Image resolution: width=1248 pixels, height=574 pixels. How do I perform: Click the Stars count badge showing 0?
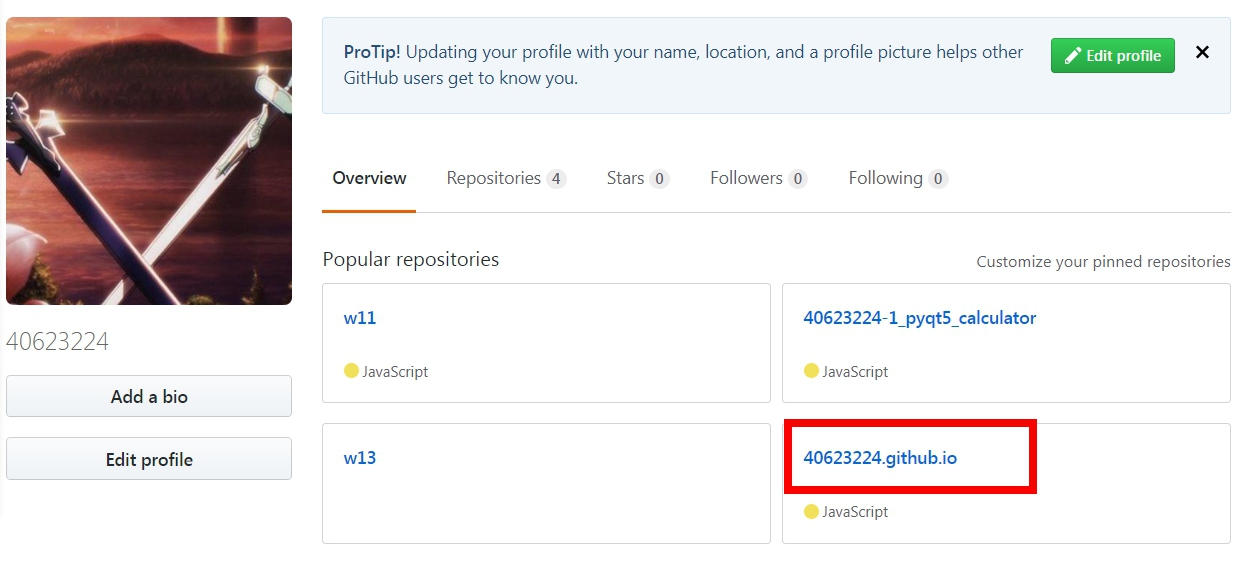658,179
